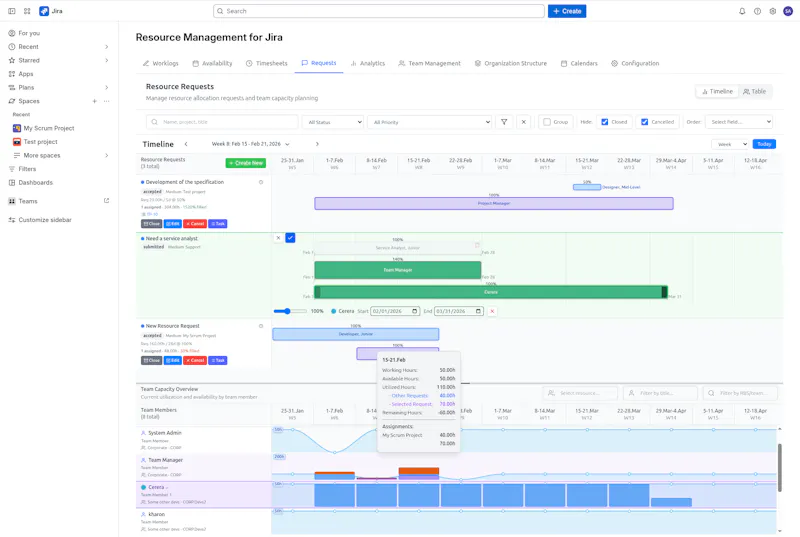Open the Availability tab

pos(212,63)
